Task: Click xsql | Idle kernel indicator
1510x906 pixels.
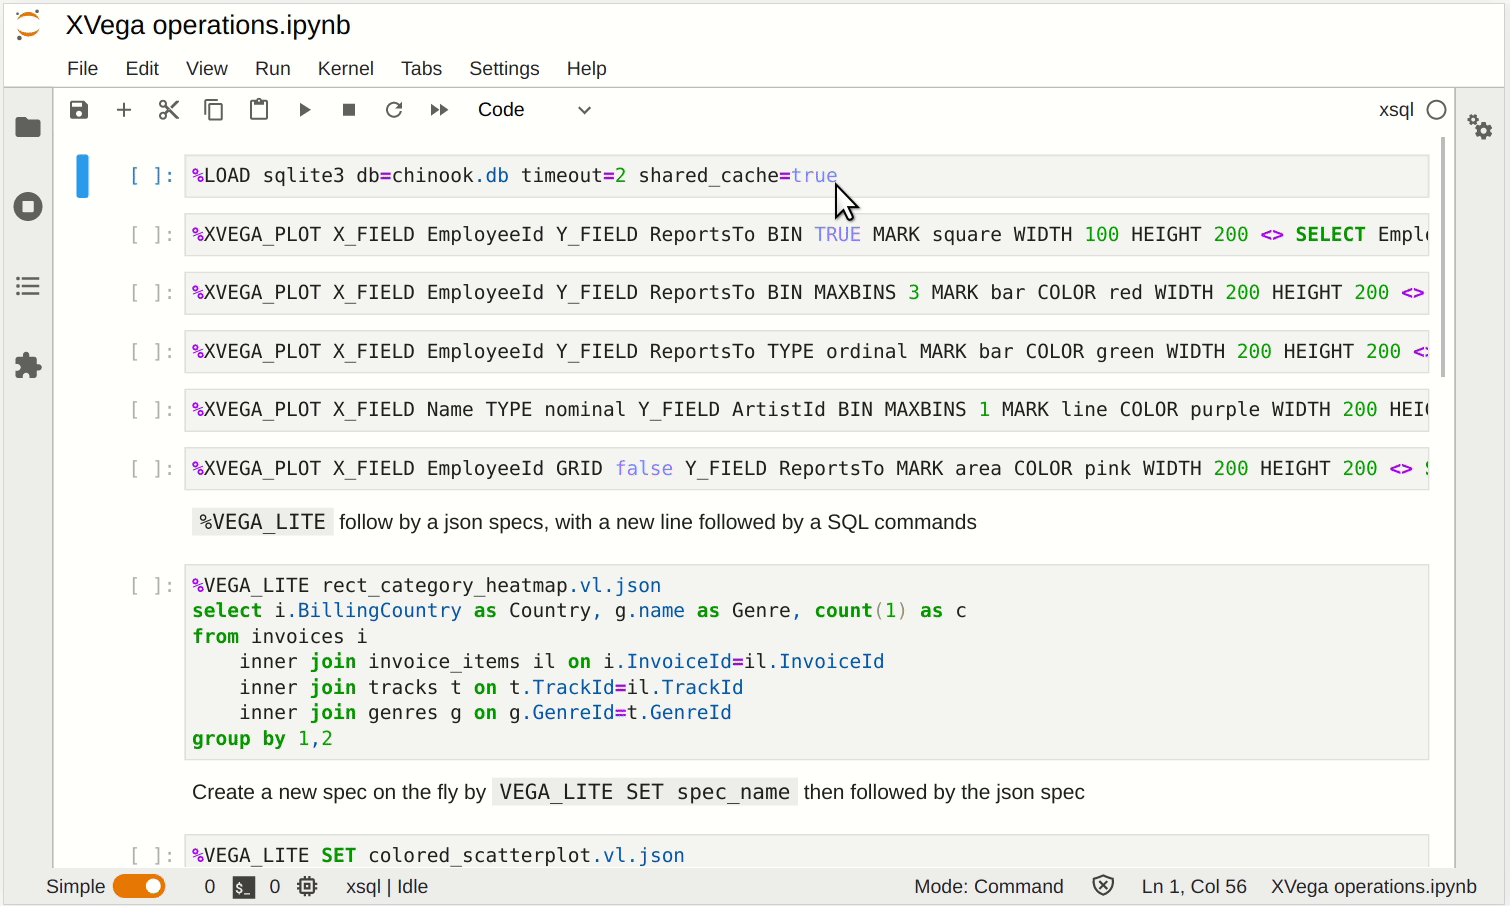Action: (386, 886)
